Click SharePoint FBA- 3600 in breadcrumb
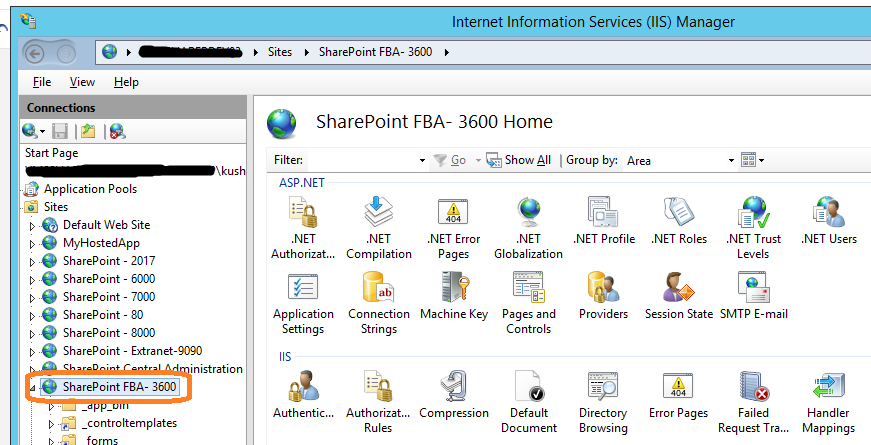 (x=376, y=52)
